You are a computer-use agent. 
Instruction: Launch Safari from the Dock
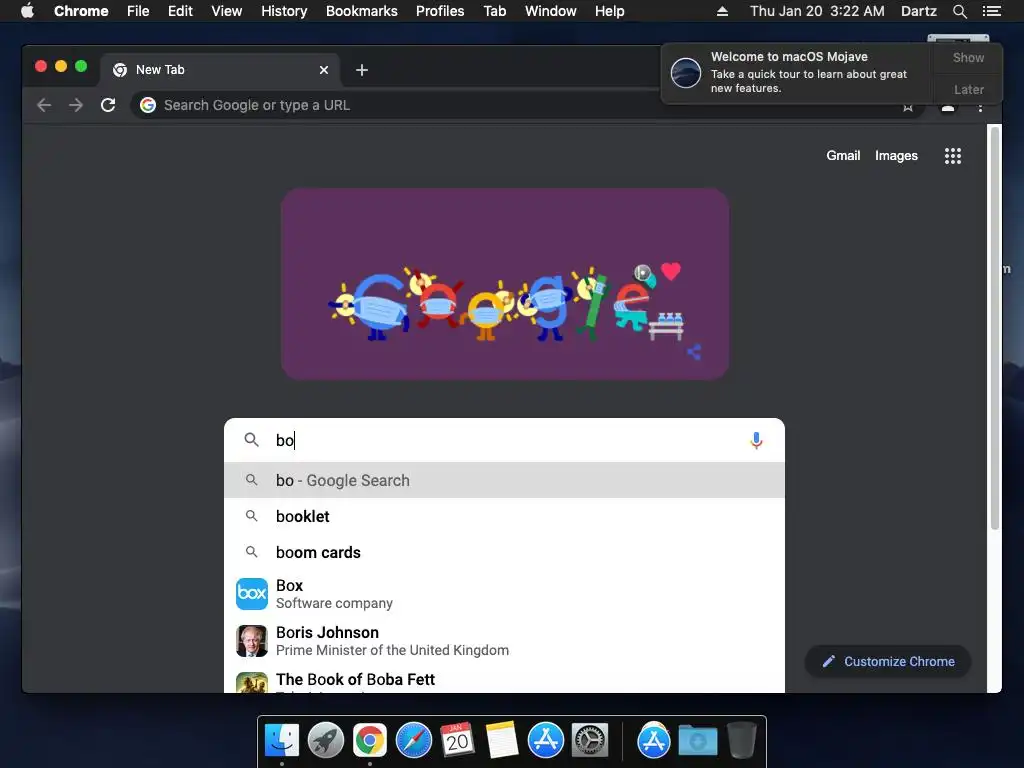tap(413, 741)
